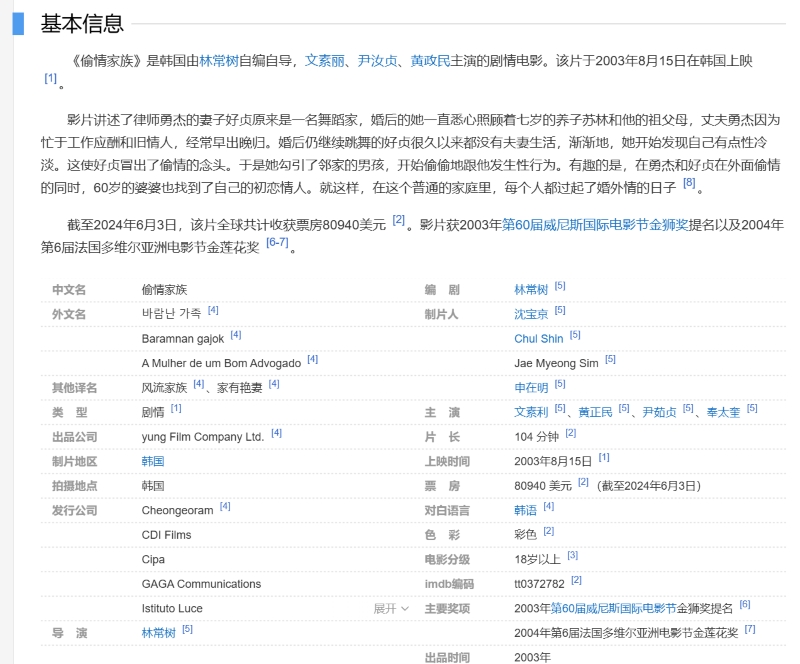Screen dimensions: 800x664
Task: Click reference [8] after the plot summary
Action: coord(689,183)
